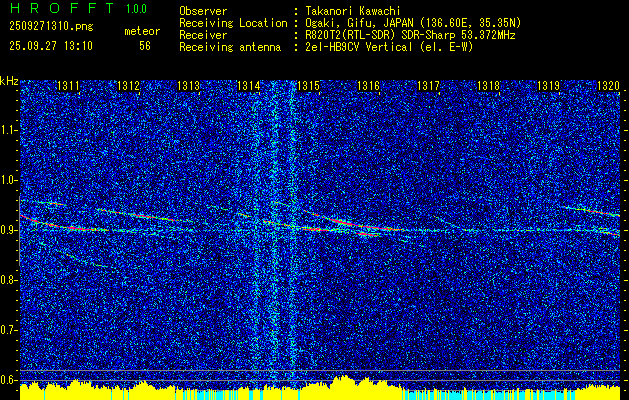Click the 1.0 kHz axis label
The height and width of the screenshot is (400, 629).
(x=9, y=180)
